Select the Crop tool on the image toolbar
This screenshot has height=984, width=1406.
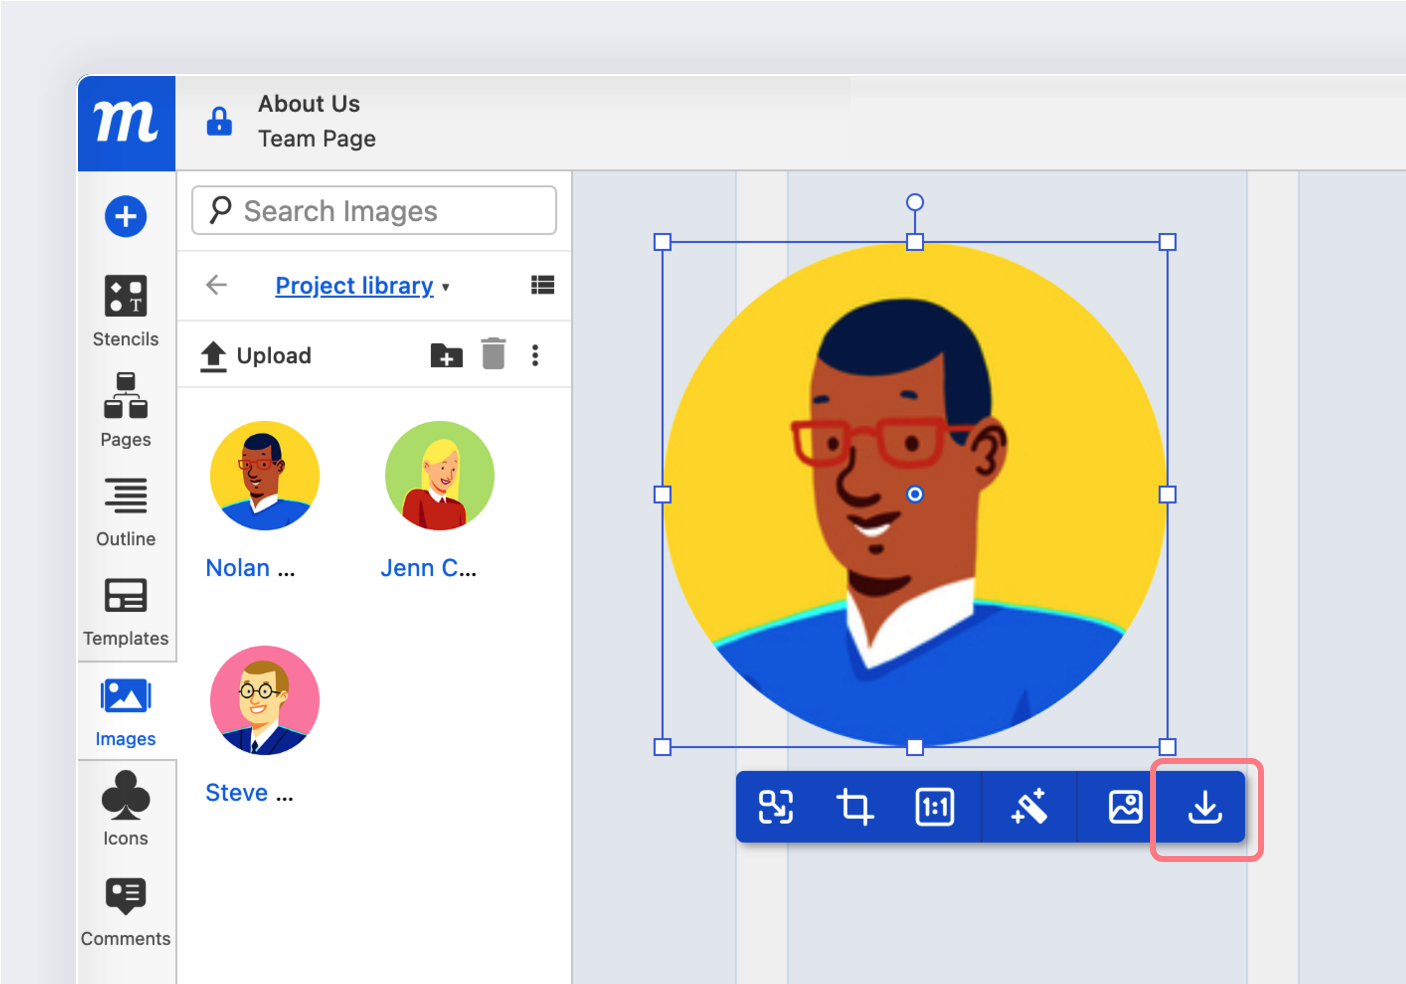point(856,807)
